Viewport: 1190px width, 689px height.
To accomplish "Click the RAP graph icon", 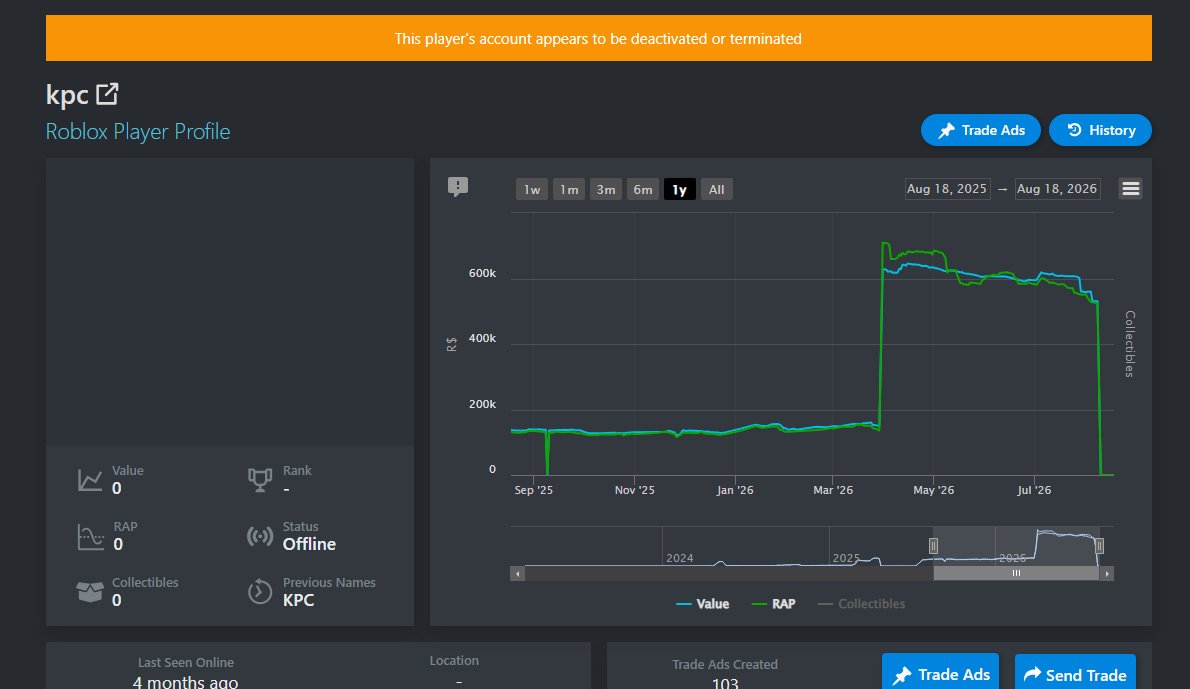I will 90,536.
